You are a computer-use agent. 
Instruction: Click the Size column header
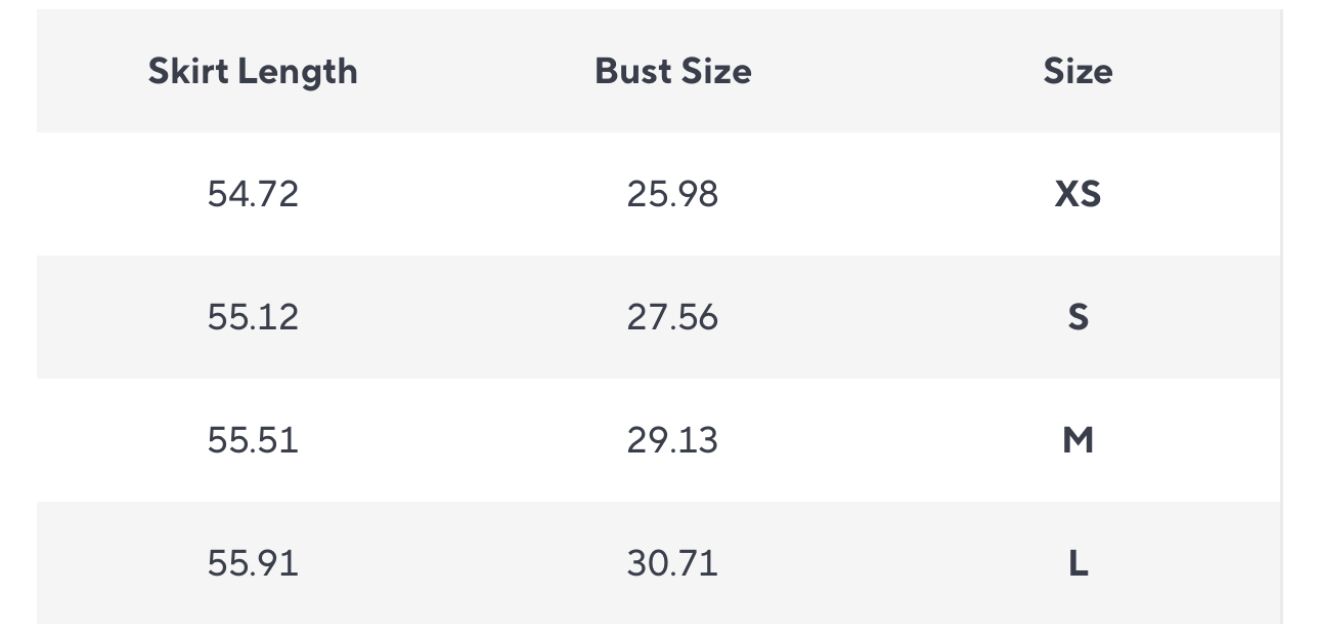pyautogui.click(x=1078, y=71)
